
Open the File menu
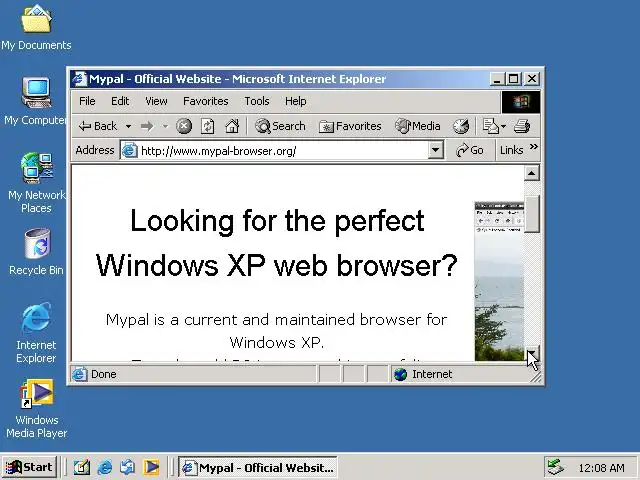tap(87, 101)
